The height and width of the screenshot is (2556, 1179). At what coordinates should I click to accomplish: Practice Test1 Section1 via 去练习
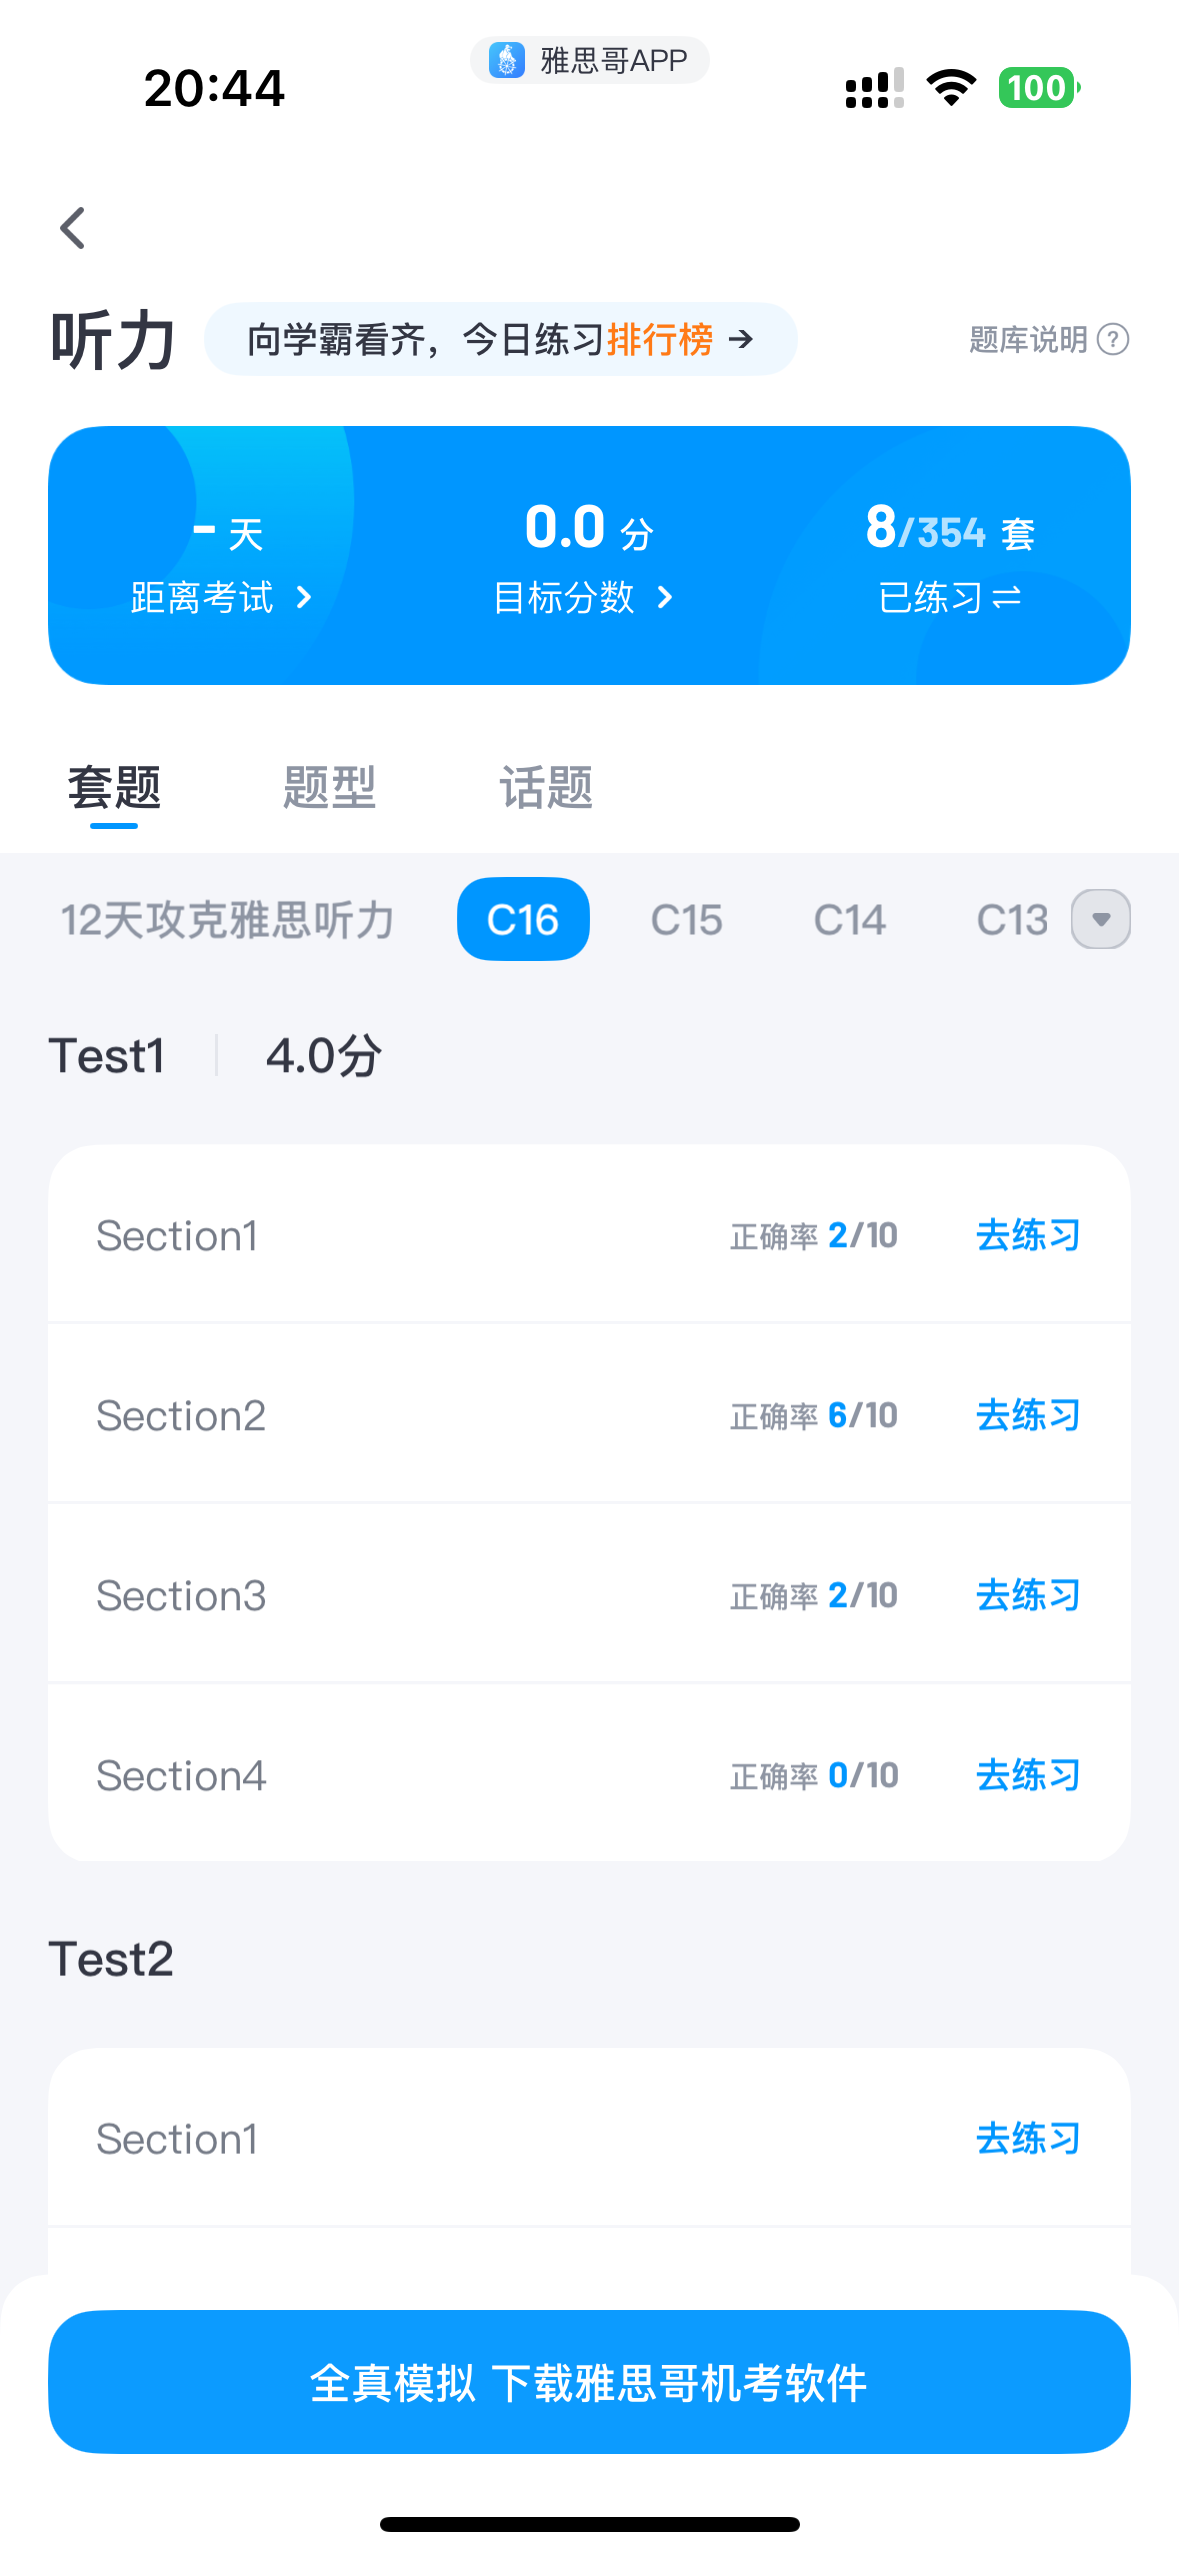(1027, 1236)
